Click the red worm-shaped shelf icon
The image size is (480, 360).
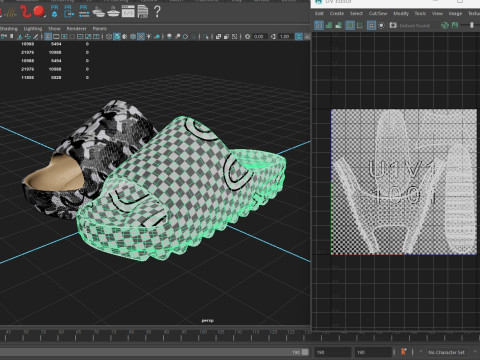[25, 11]
